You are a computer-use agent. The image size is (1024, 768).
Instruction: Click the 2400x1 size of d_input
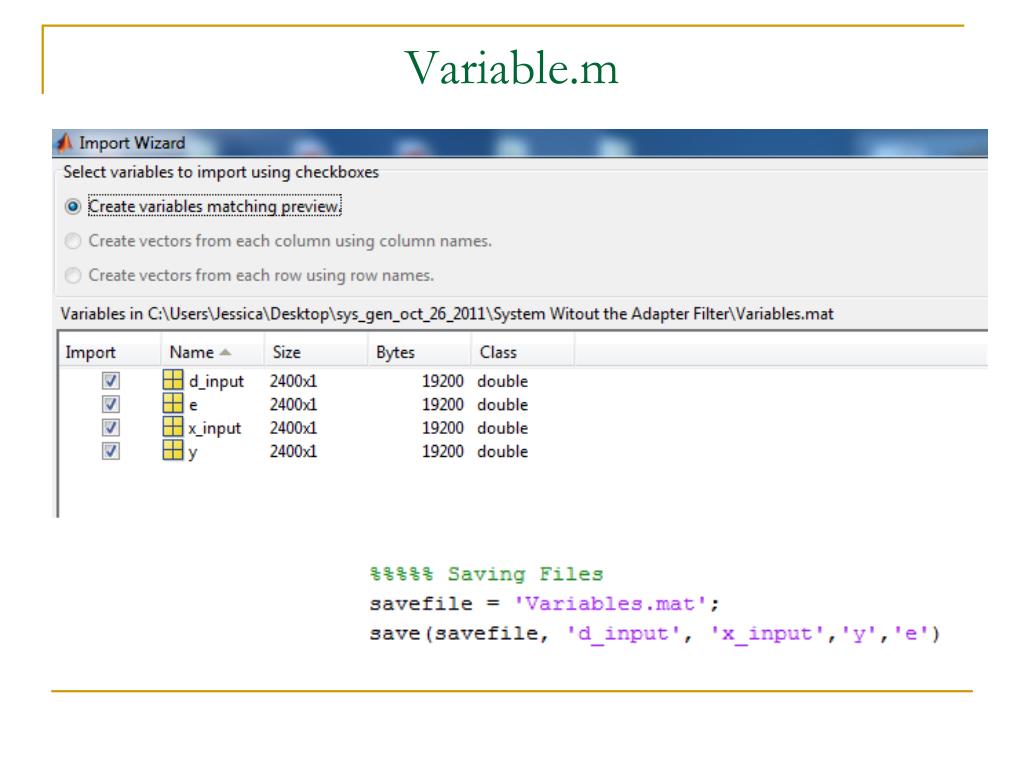pos(293,381)
